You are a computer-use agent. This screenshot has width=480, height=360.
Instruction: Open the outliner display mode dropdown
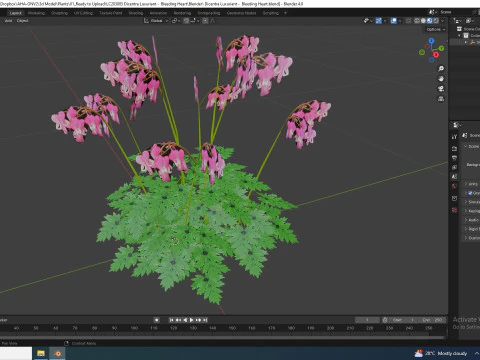coord(457,21)
